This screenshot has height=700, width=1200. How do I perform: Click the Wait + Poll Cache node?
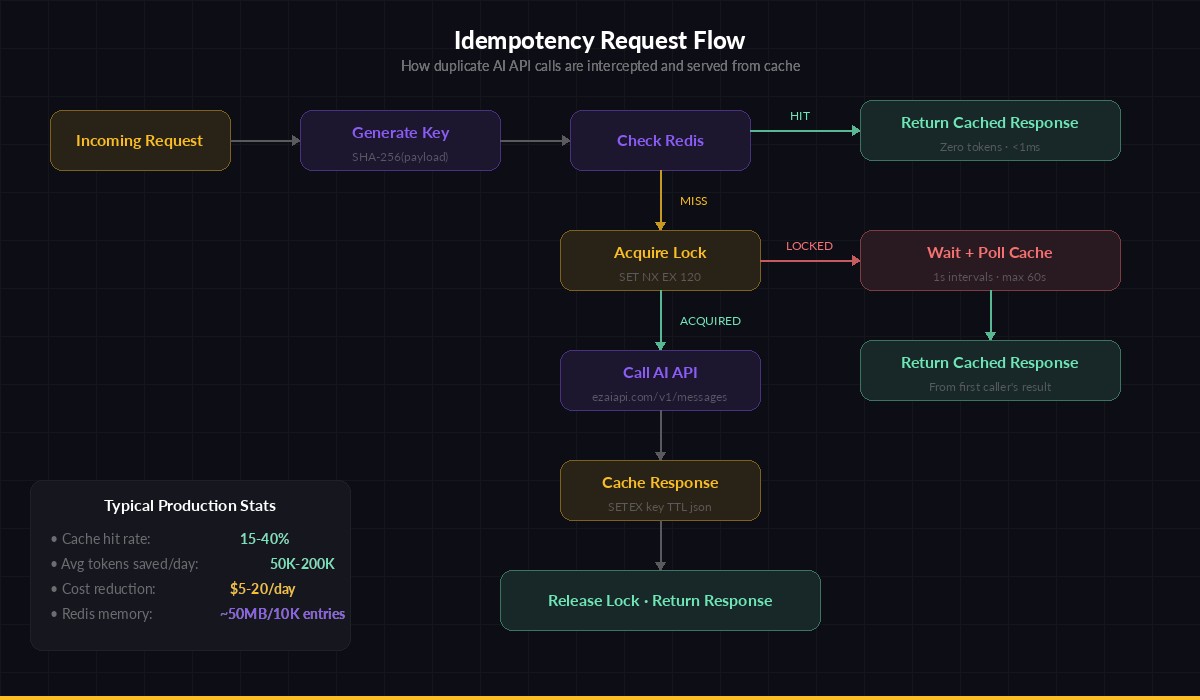pyautogui.click(x=990, y=260)
